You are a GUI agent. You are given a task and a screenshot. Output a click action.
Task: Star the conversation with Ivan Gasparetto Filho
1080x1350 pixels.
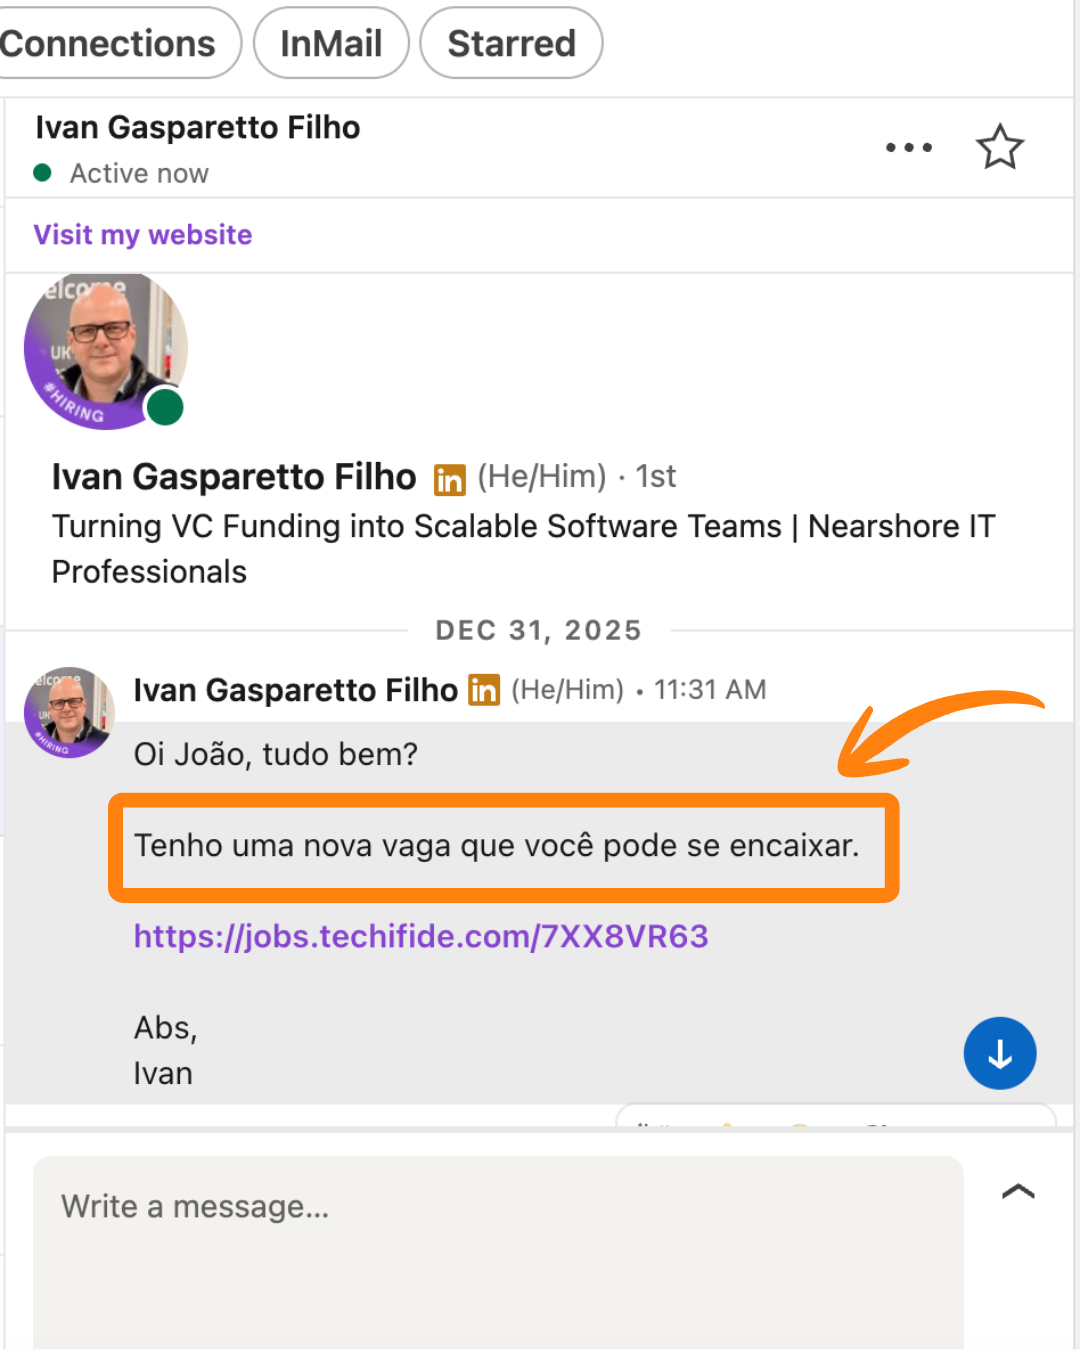999,147
